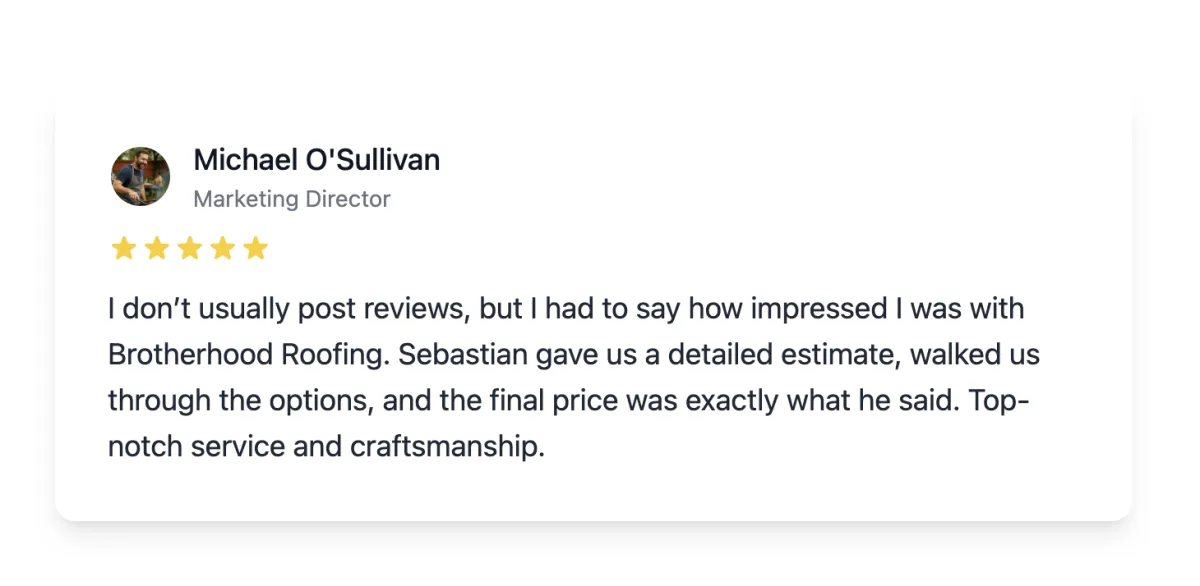Select the fifth gold rating star
Screen dimensions: 1200x586
coord(256,248)
